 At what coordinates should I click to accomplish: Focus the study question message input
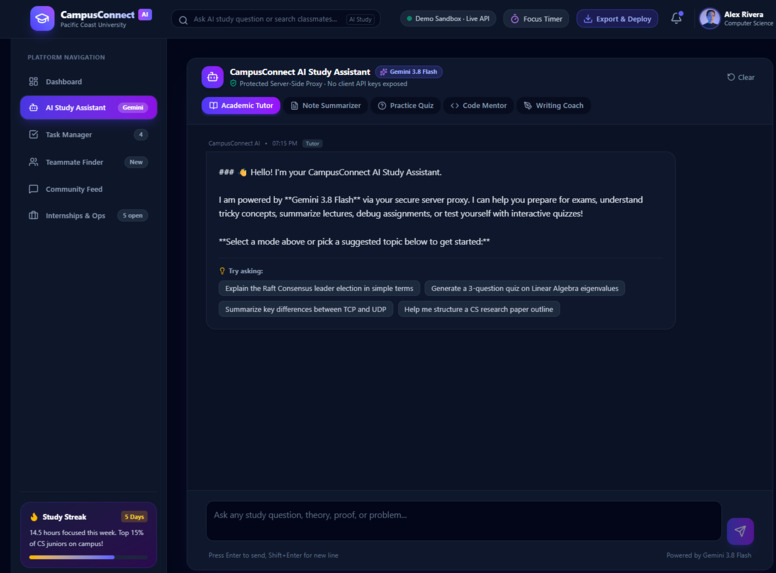(x=464, y=521)
